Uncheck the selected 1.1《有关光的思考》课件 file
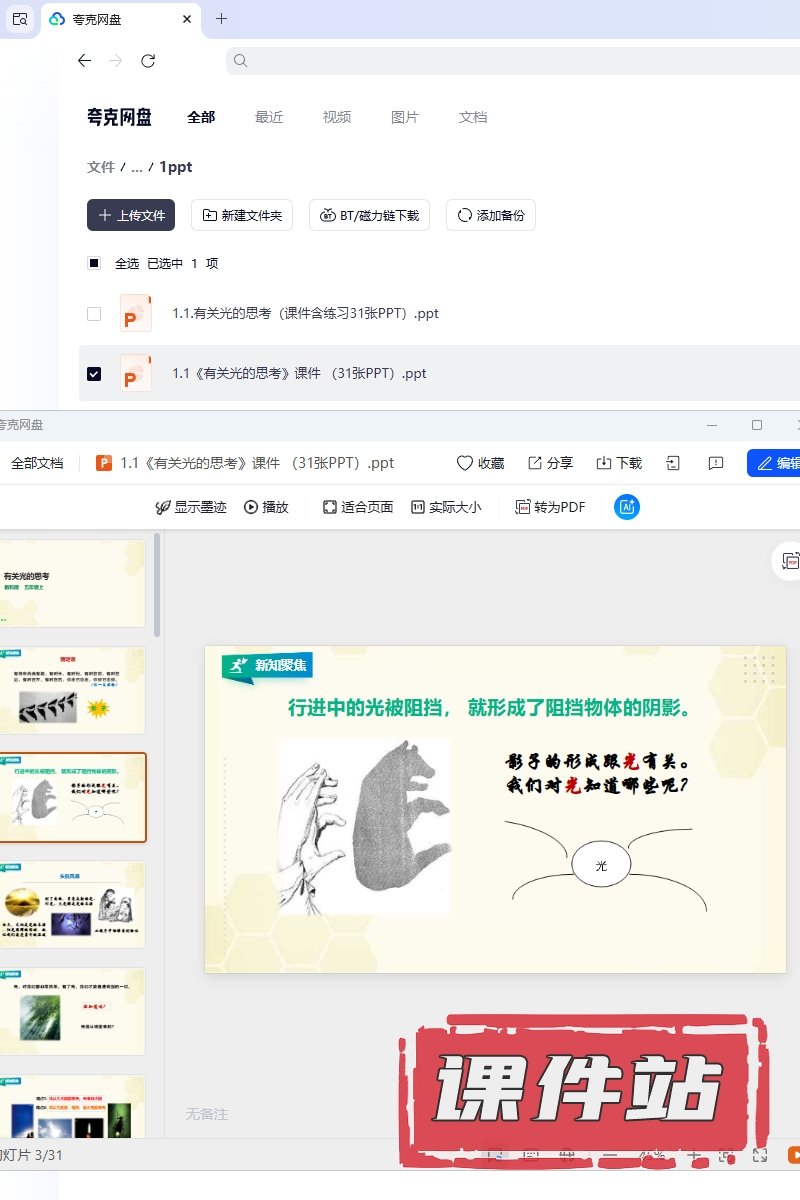The width and height of the screenshot is (800, 1200). click(x=94, y=374)
